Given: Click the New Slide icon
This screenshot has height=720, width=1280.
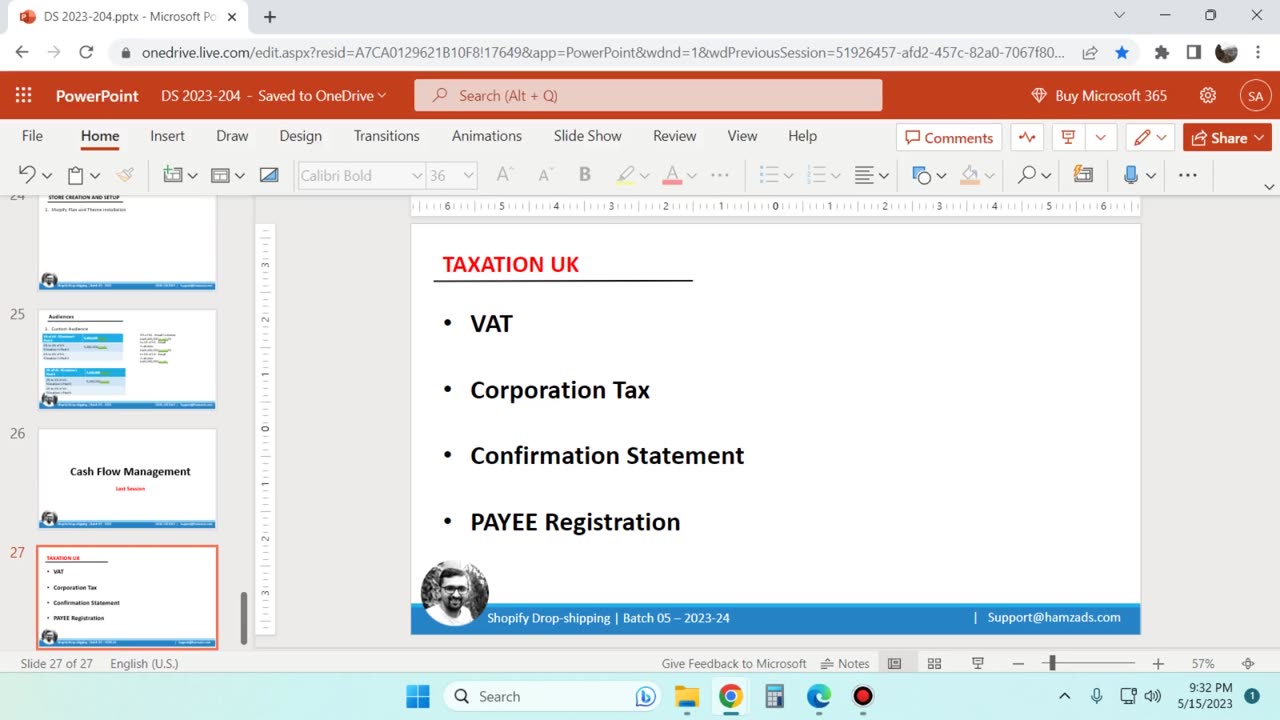Looking at the screenshot, I should click(173, 175).
